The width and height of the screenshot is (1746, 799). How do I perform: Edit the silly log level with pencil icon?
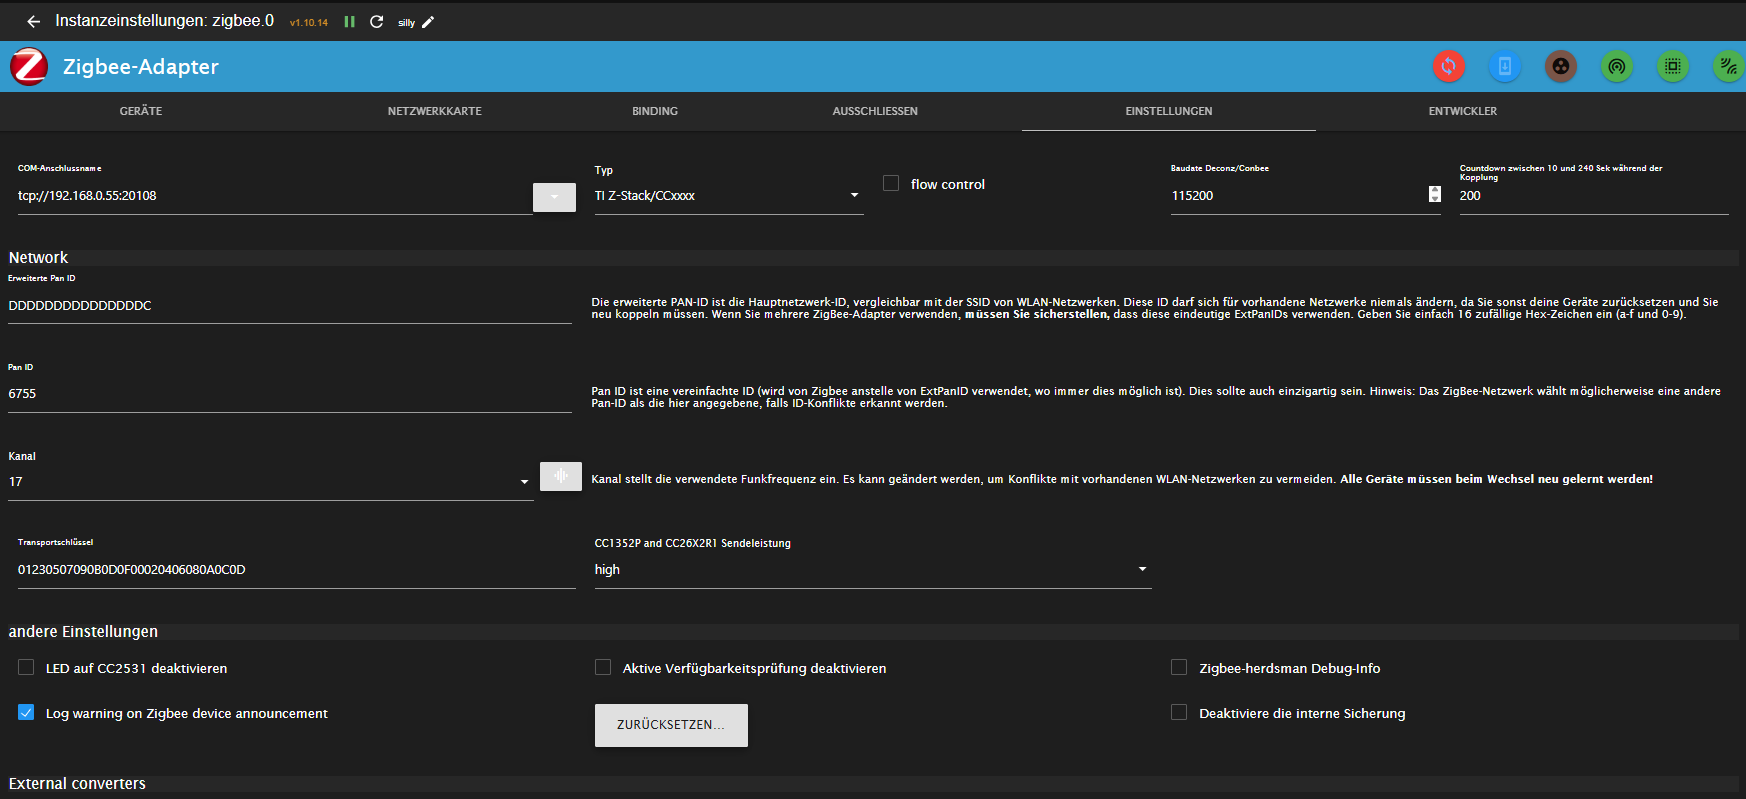428,22
